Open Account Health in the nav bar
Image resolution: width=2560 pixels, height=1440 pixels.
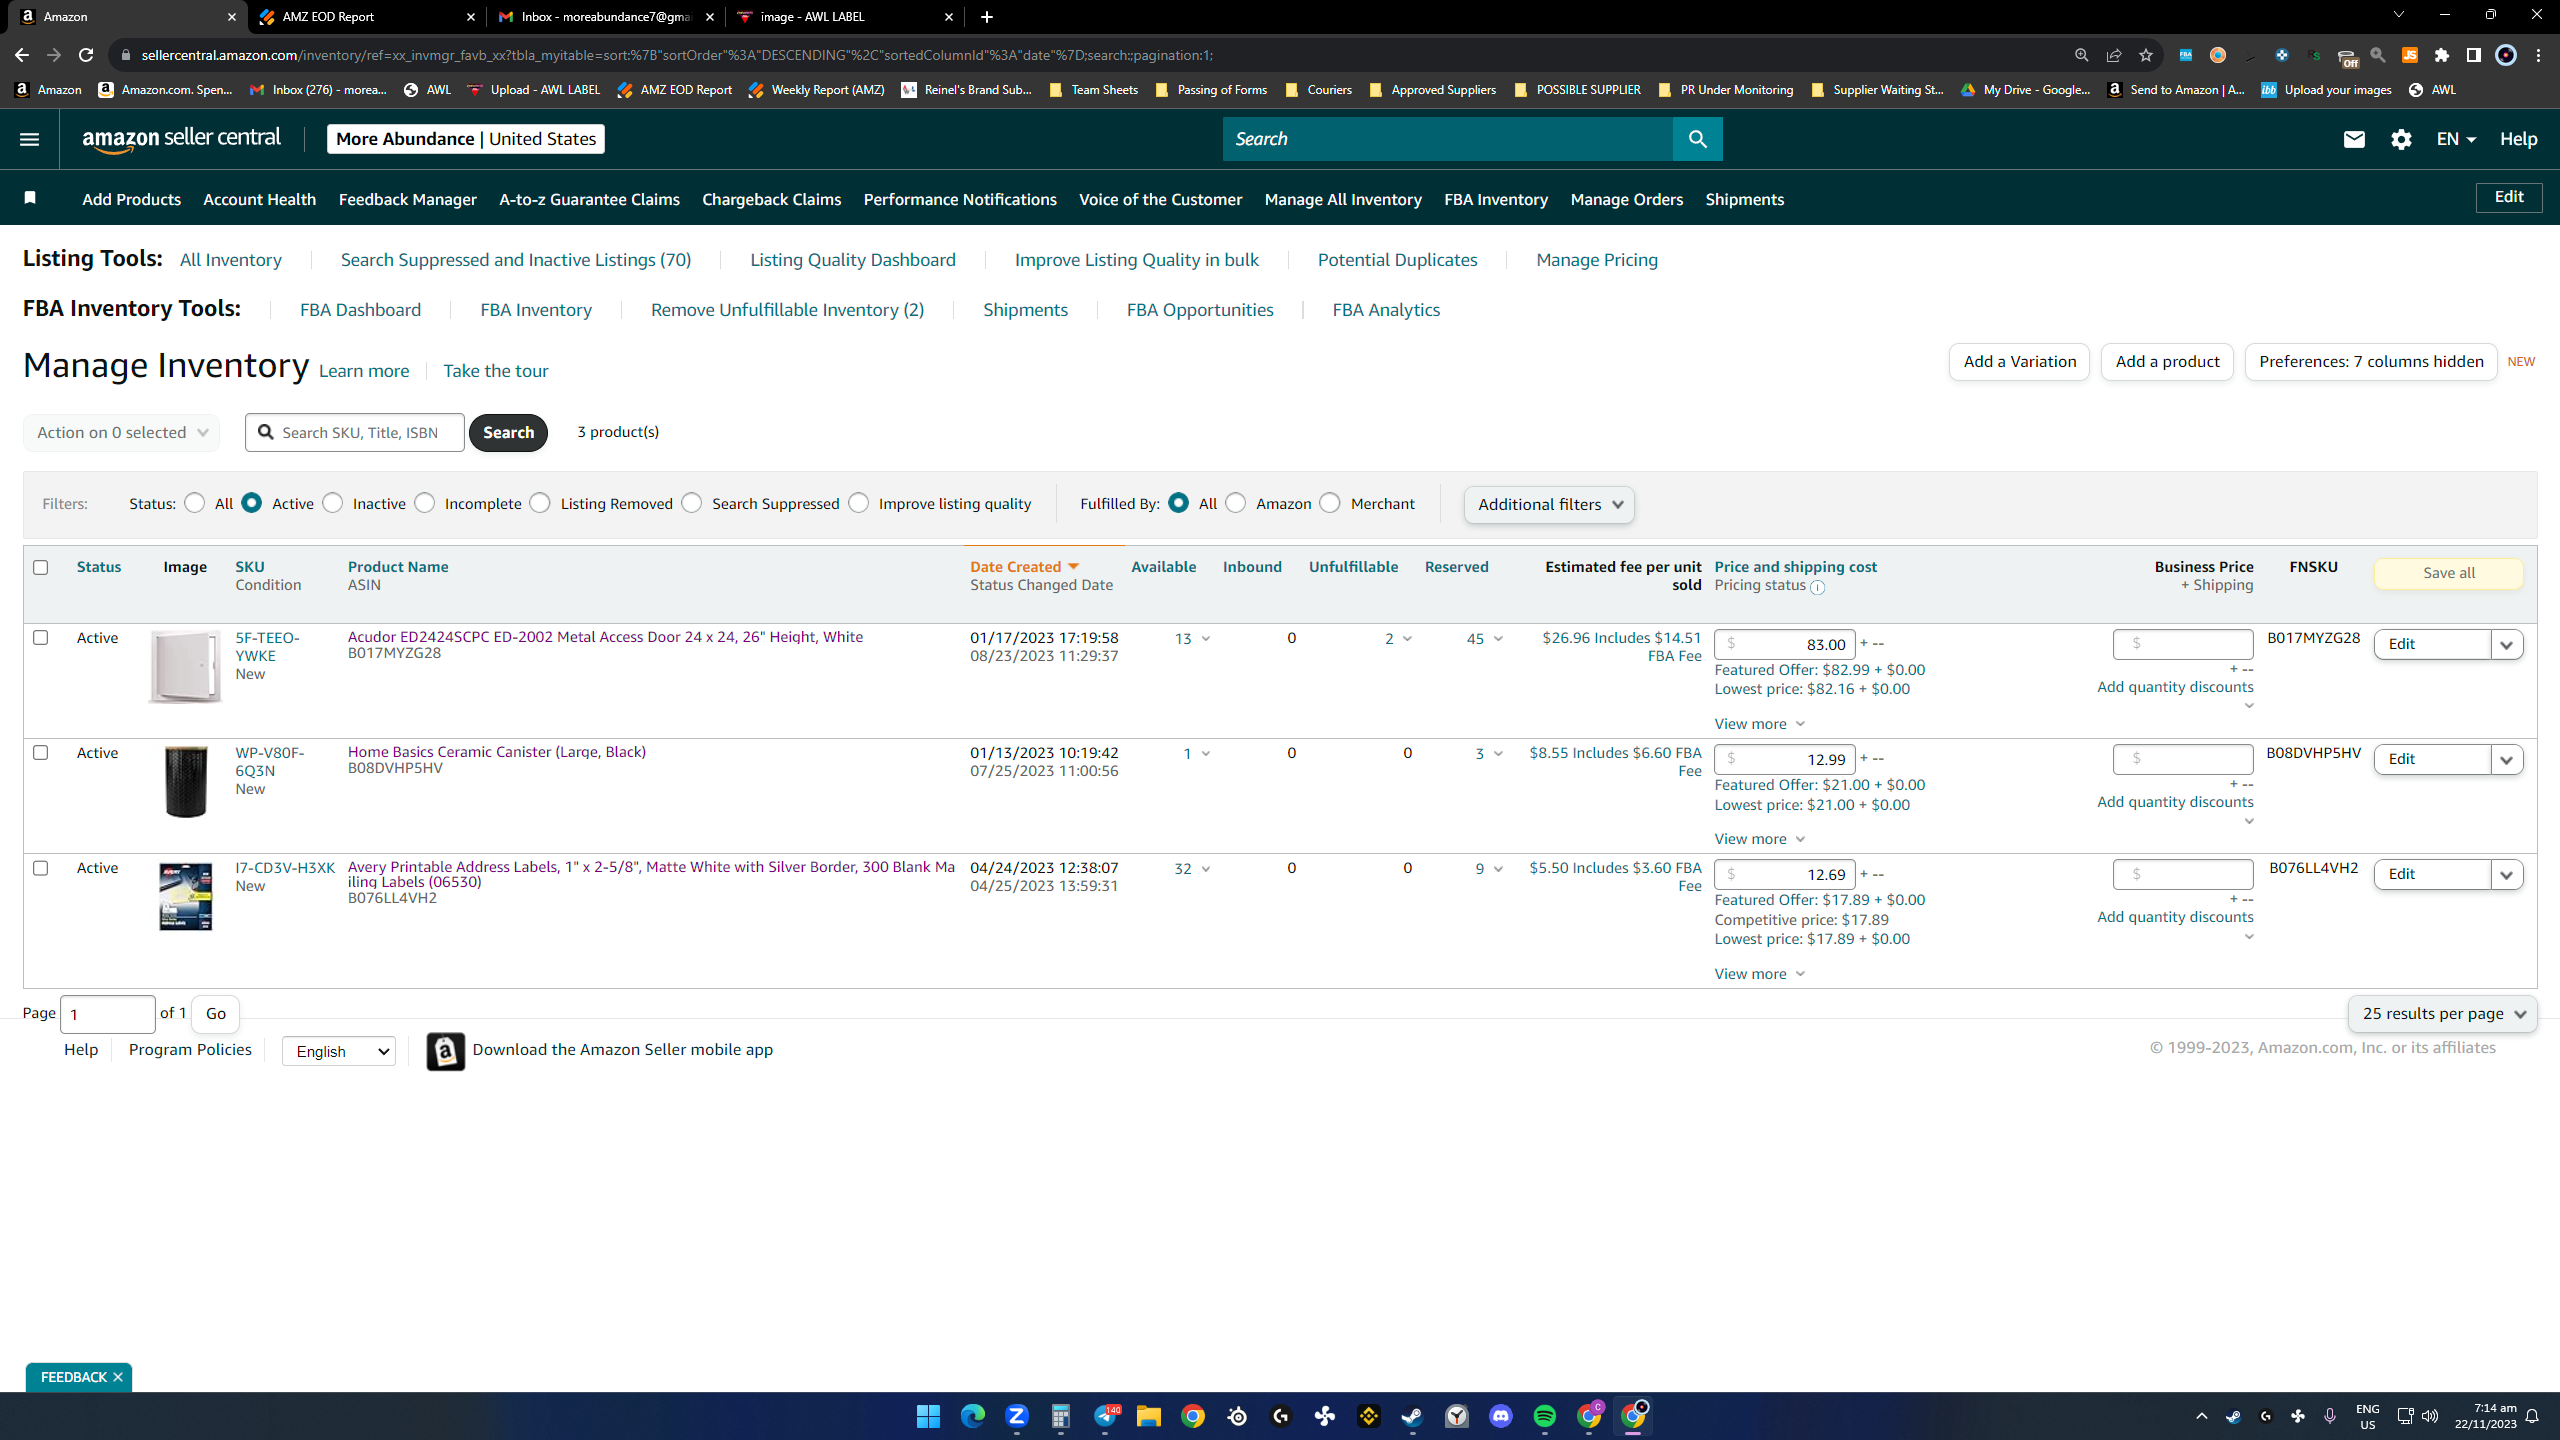coord(259,199)
